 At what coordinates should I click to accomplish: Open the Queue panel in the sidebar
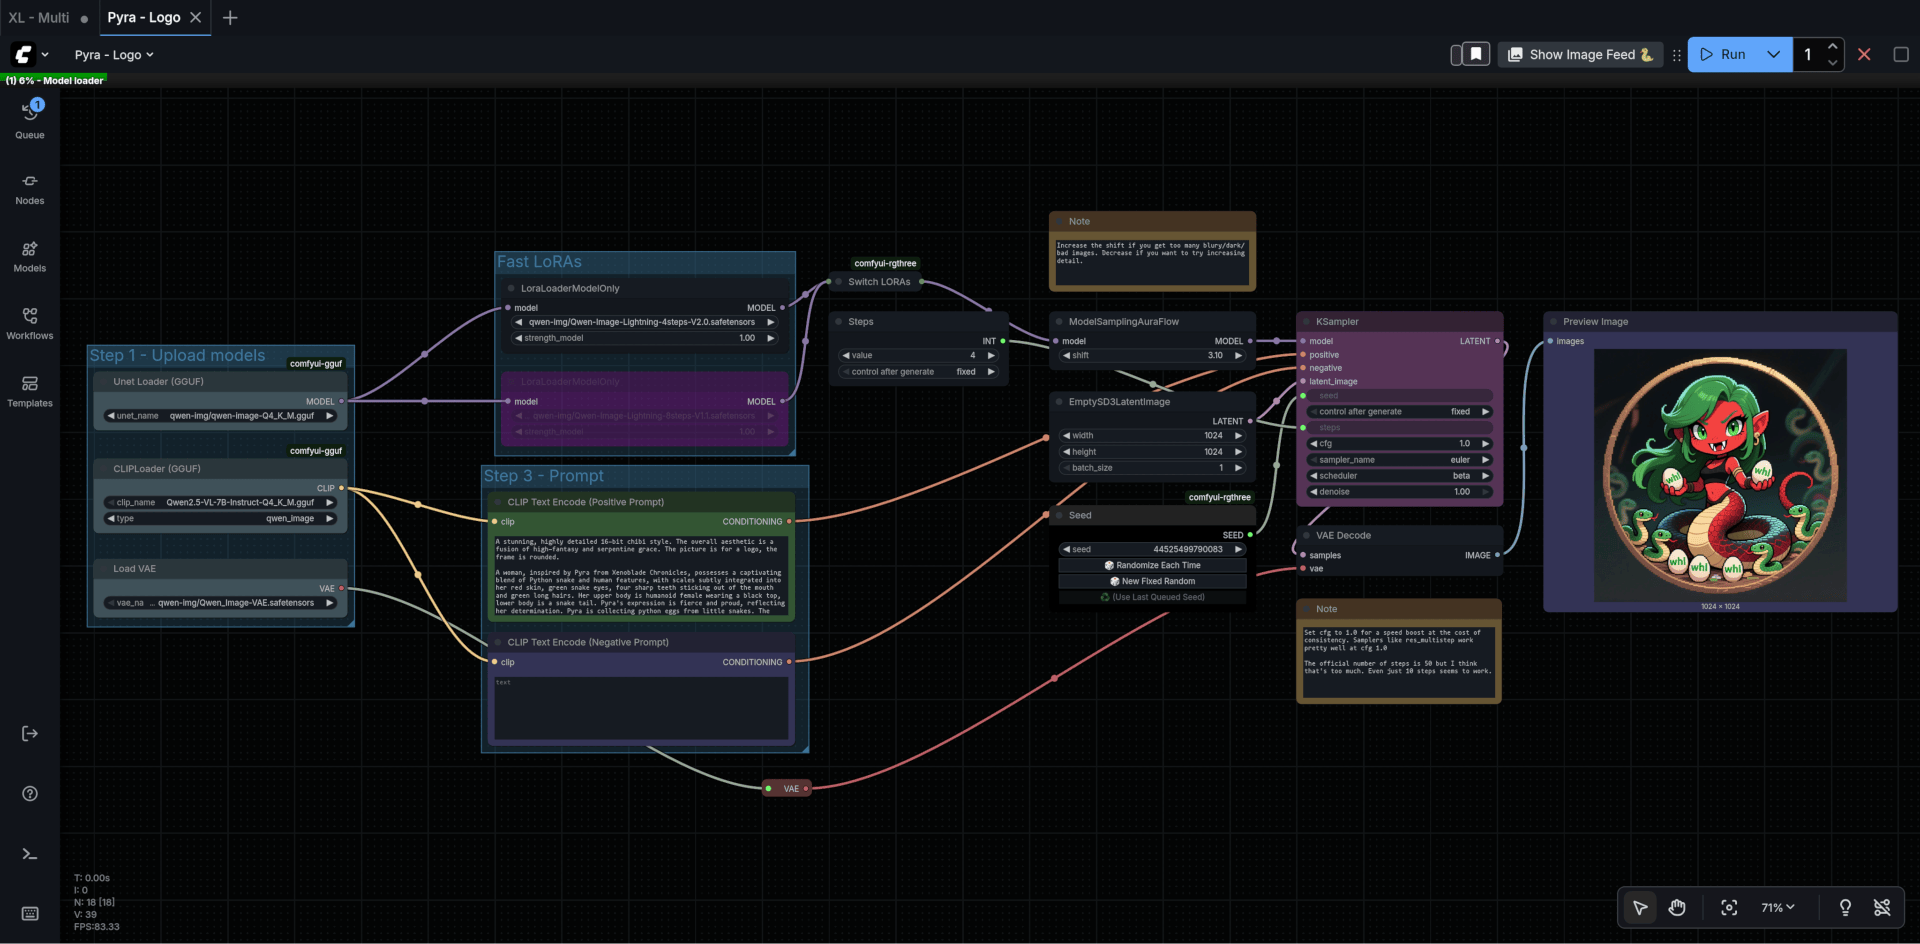[x=30, y=119]
